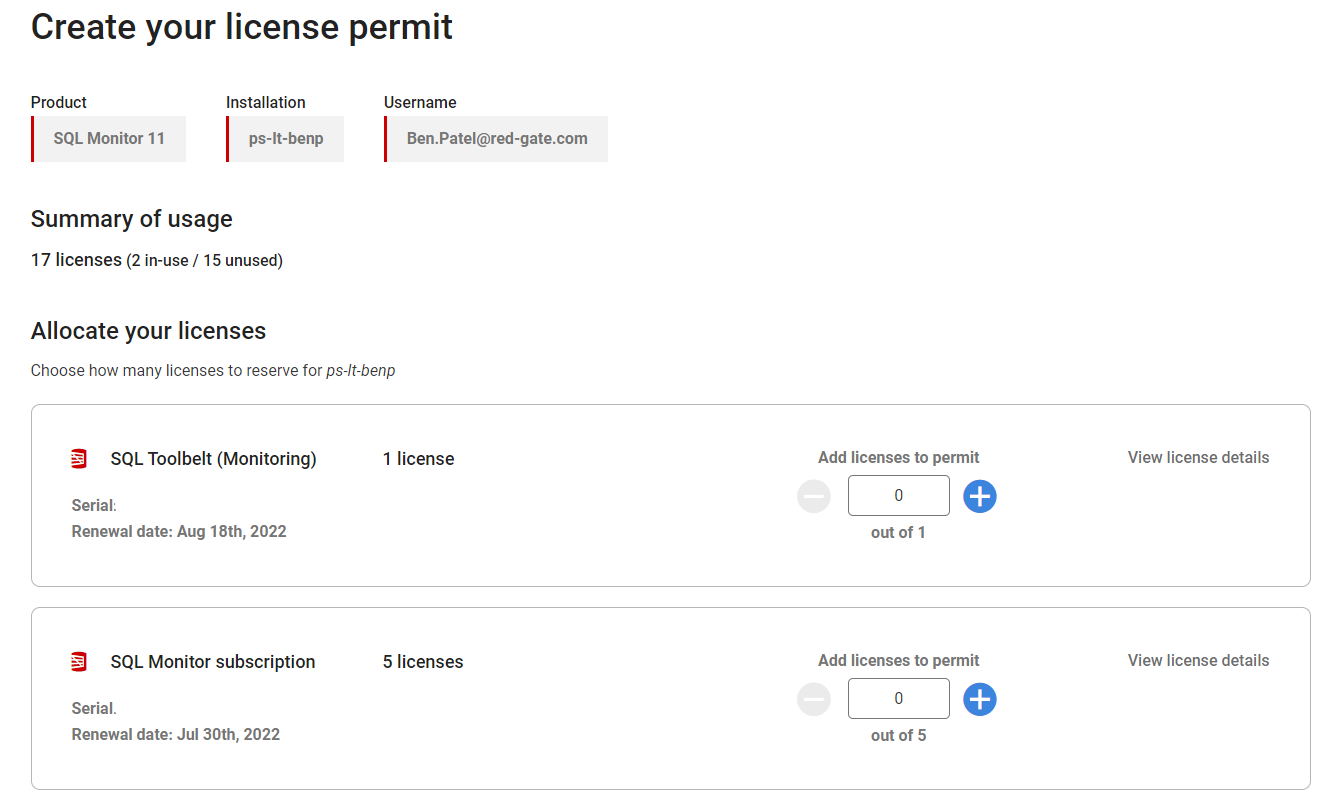1340x803 pixels.
Task: Click 'Add licenses to permit' label for SQL Toolbelt
Action: (x=898, y=458)
